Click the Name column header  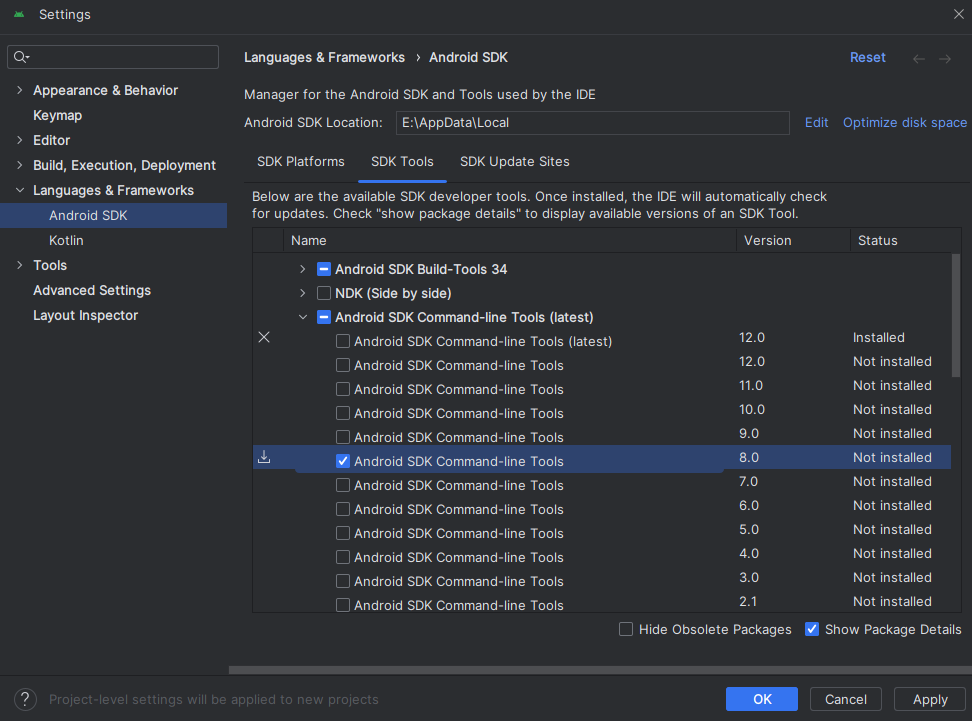[x=510, y=241]
